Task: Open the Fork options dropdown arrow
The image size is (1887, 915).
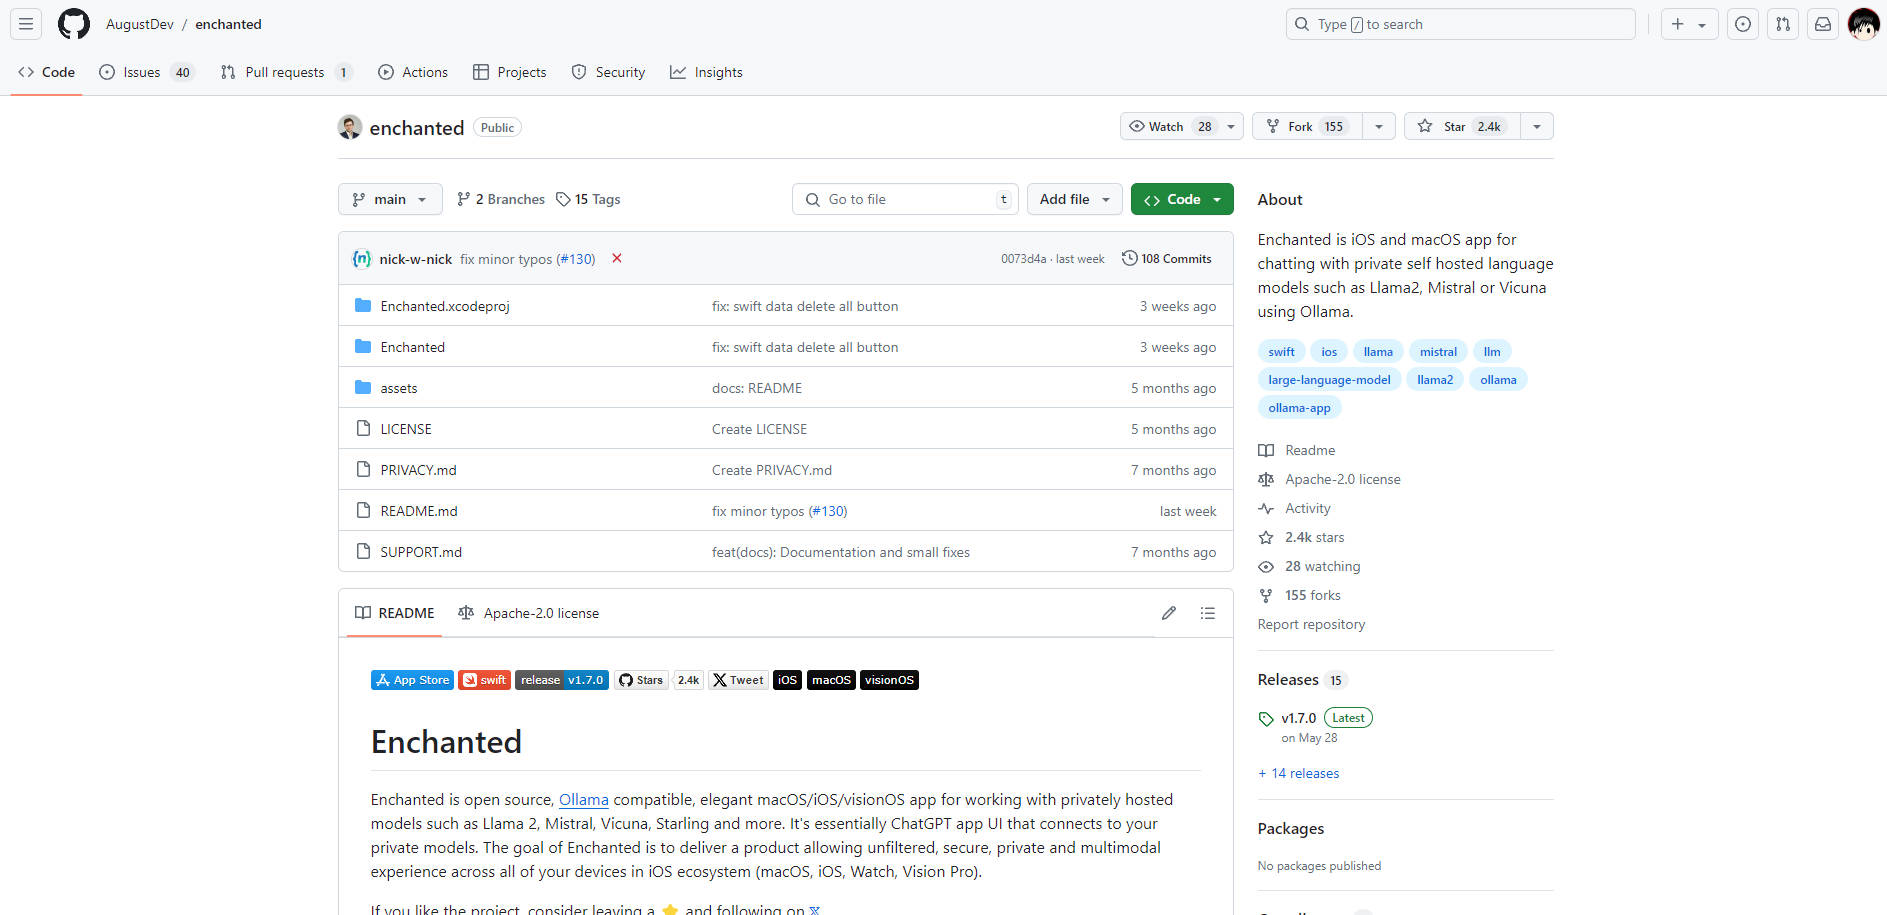Action: pos(1379,127)
